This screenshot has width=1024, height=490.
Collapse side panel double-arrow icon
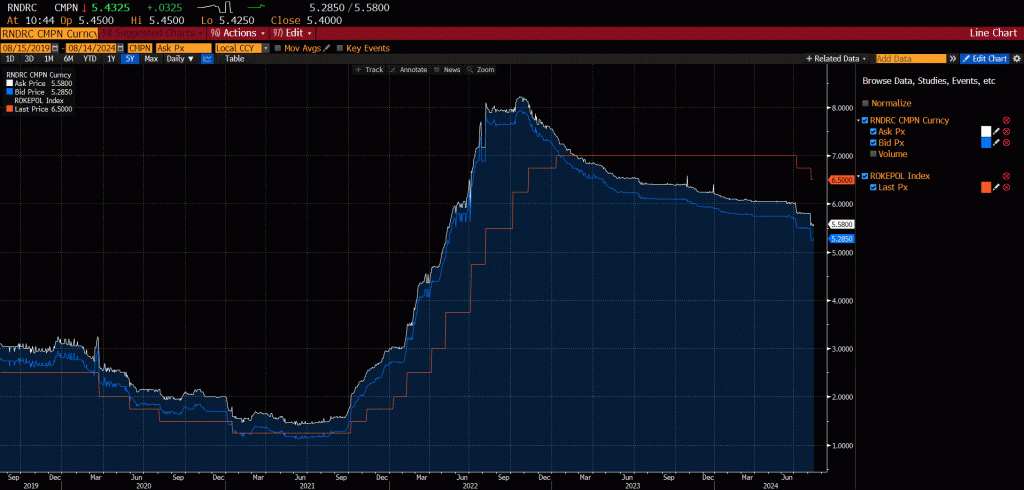pyautogui.click(x=953, y=59)
